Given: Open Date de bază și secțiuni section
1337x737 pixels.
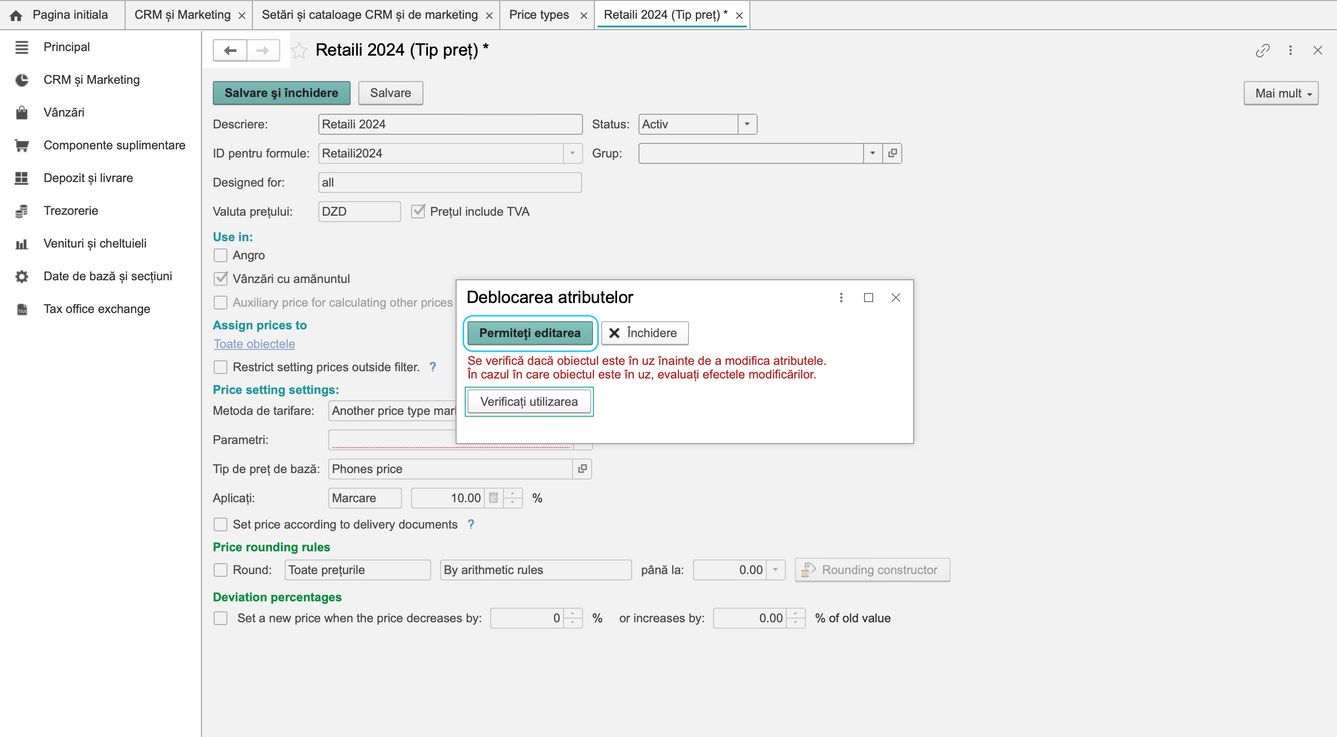Looking at the screenshot, I should [x=108, y=276].
